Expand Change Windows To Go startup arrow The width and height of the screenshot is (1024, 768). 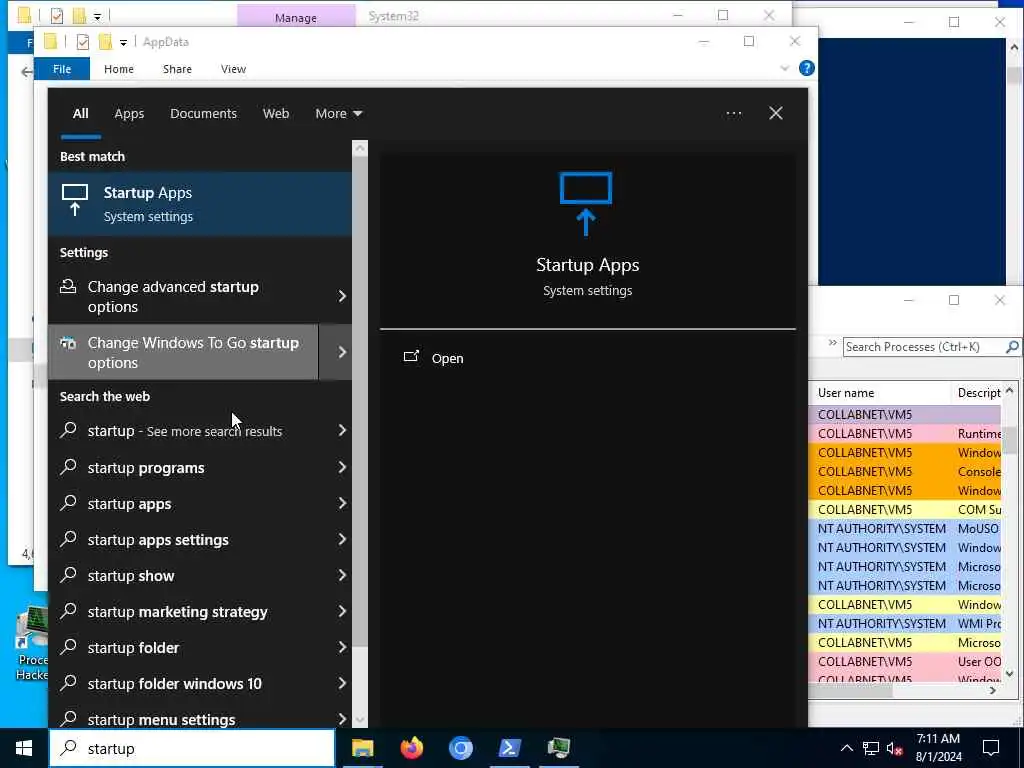pyautogui.click(x=342, y=352)
